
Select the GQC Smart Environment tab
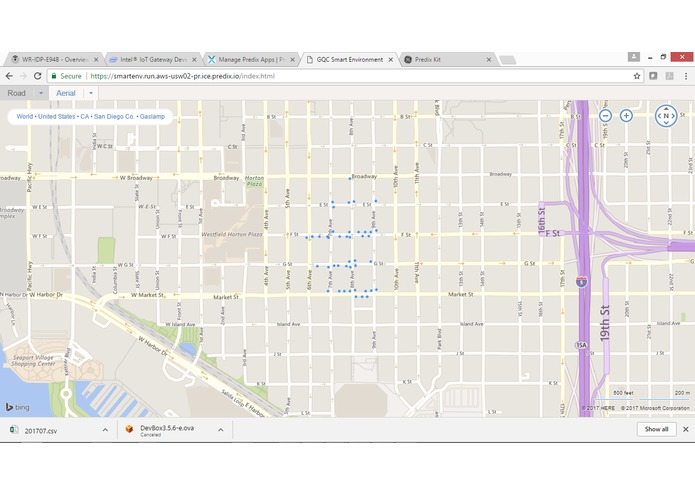[x=348, y=59]
